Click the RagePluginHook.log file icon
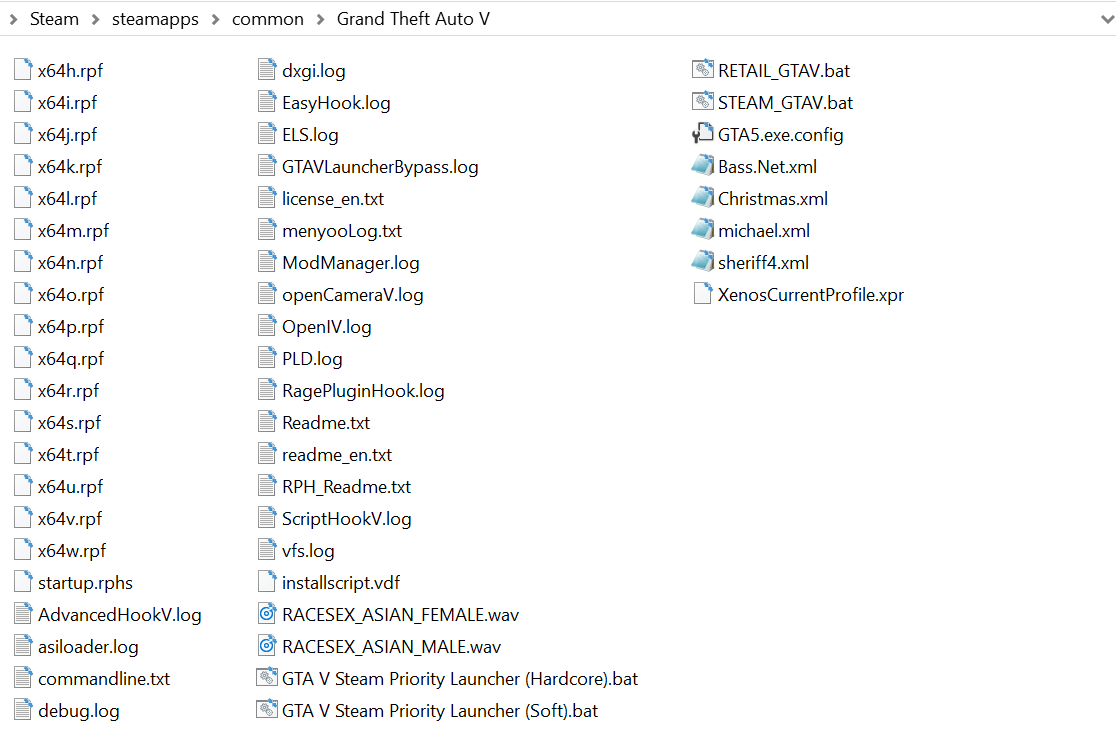The width and height of the screenshot is (1116, 740). tap(267, 390)
